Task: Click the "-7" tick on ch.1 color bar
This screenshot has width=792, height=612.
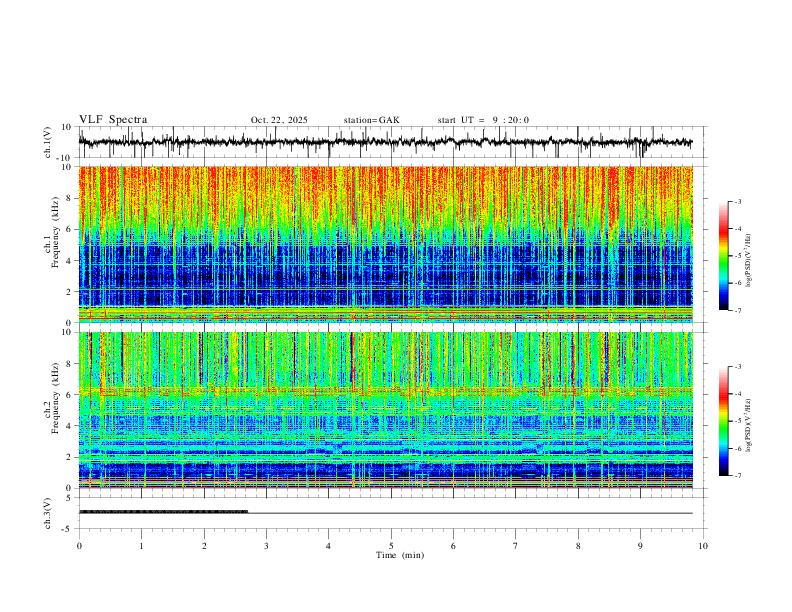Action: 737,311
